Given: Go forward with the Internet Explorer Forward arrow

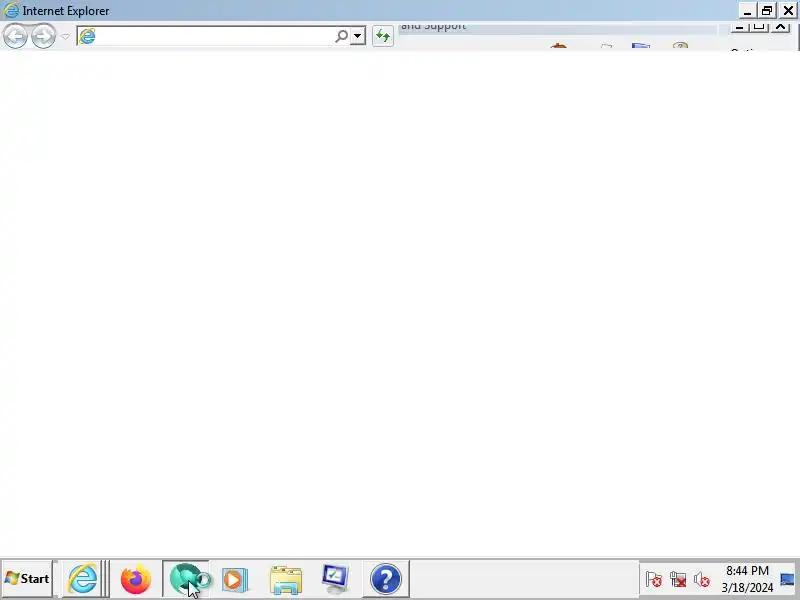Looking at the screenshot, I should point(43,36).
